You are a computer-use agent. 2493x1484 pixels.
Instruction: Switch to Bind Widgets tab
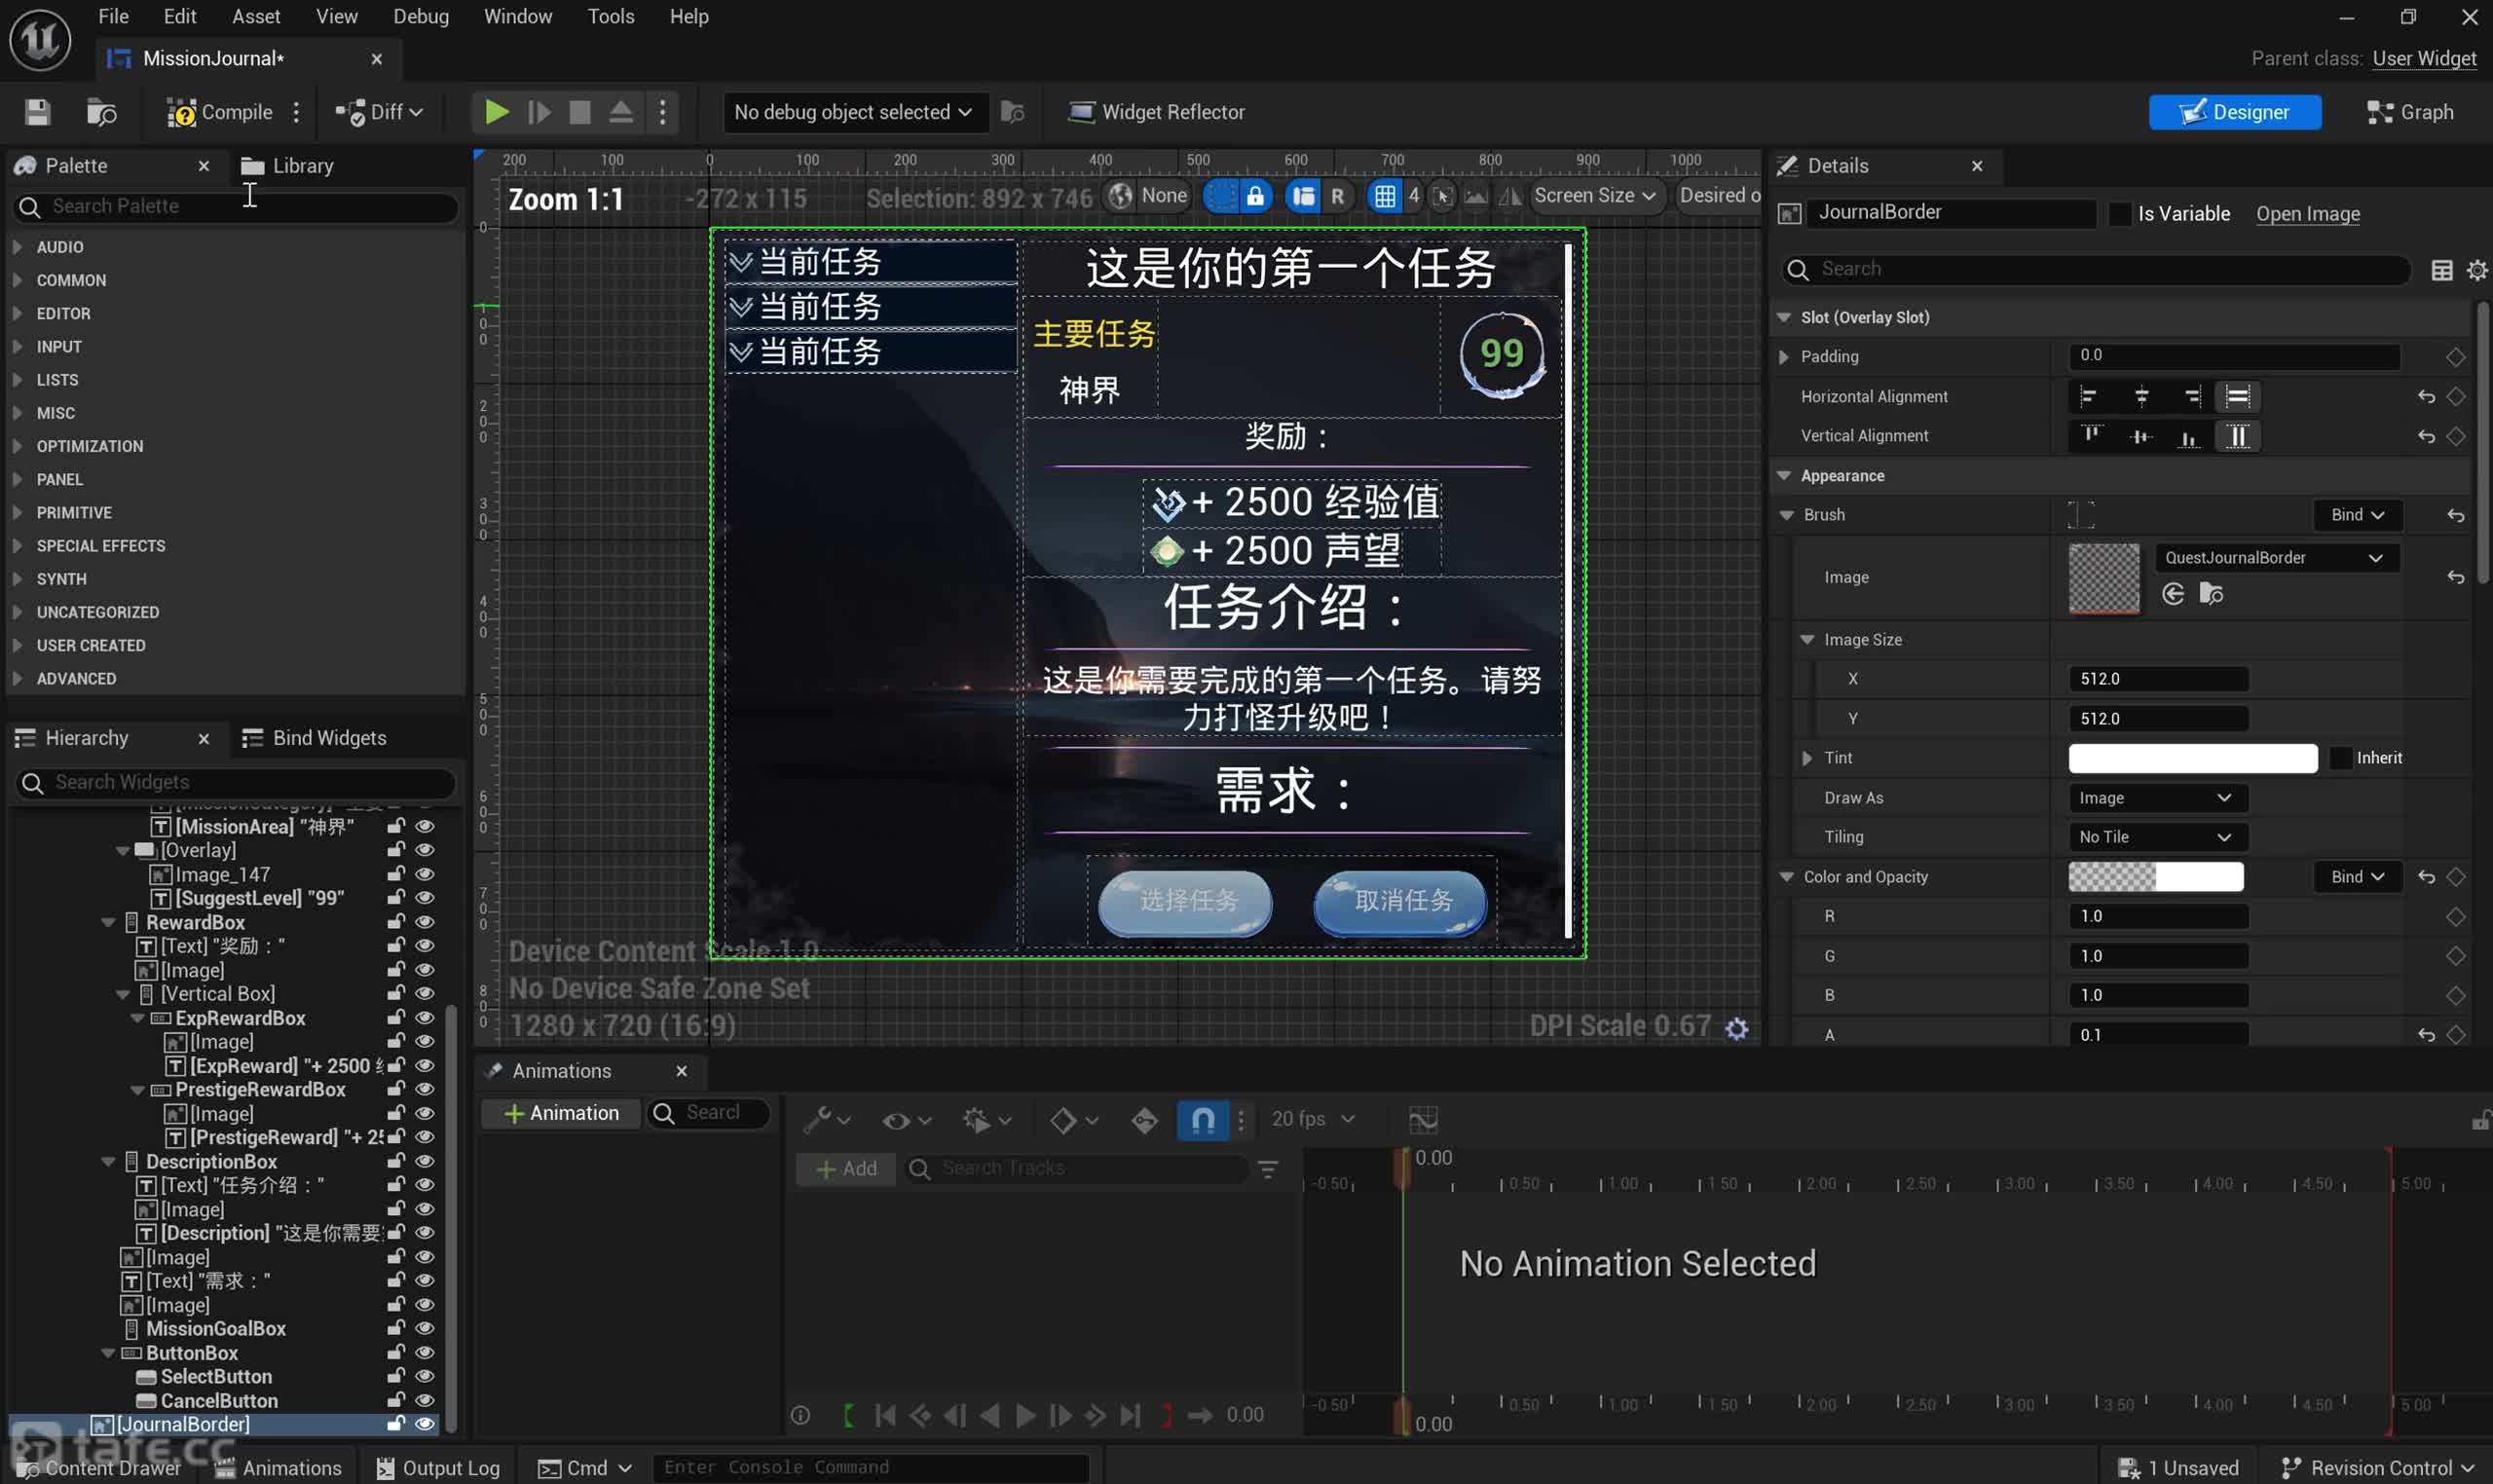pyautogui.click(x=314, y=738)
